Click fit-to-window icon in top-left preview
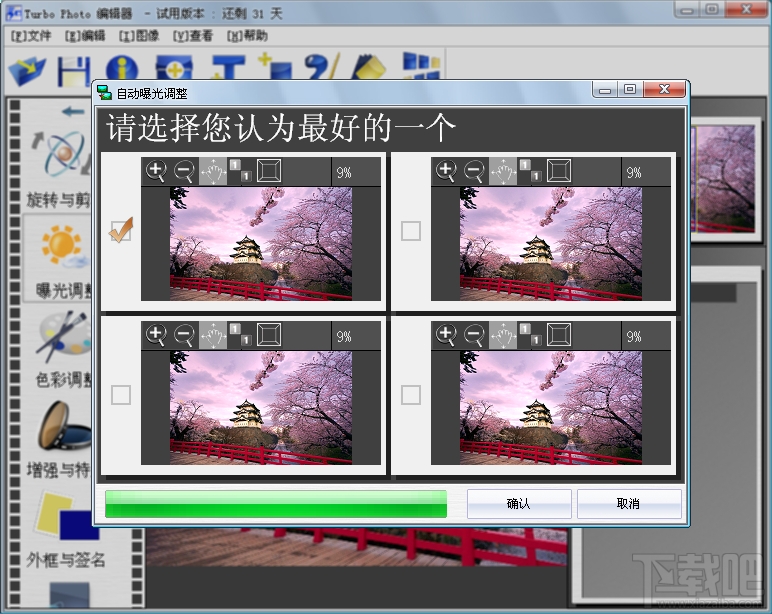The image size is (772, 614). 269,170
